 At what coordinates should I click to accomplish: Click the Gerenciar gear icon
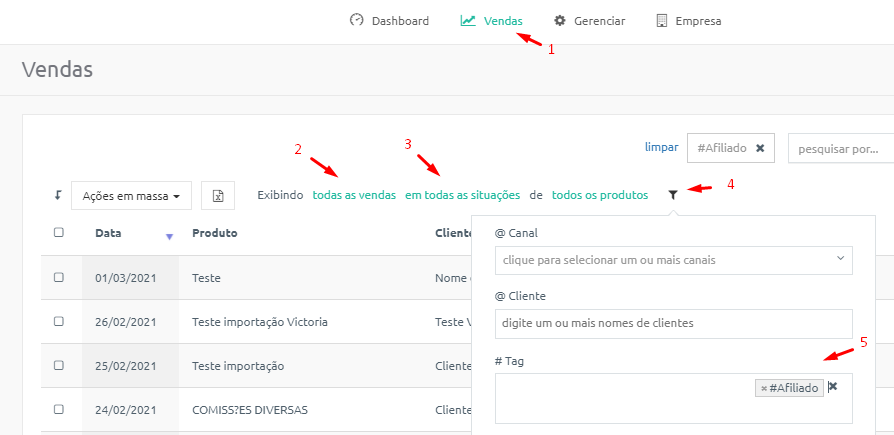(560, 21)
